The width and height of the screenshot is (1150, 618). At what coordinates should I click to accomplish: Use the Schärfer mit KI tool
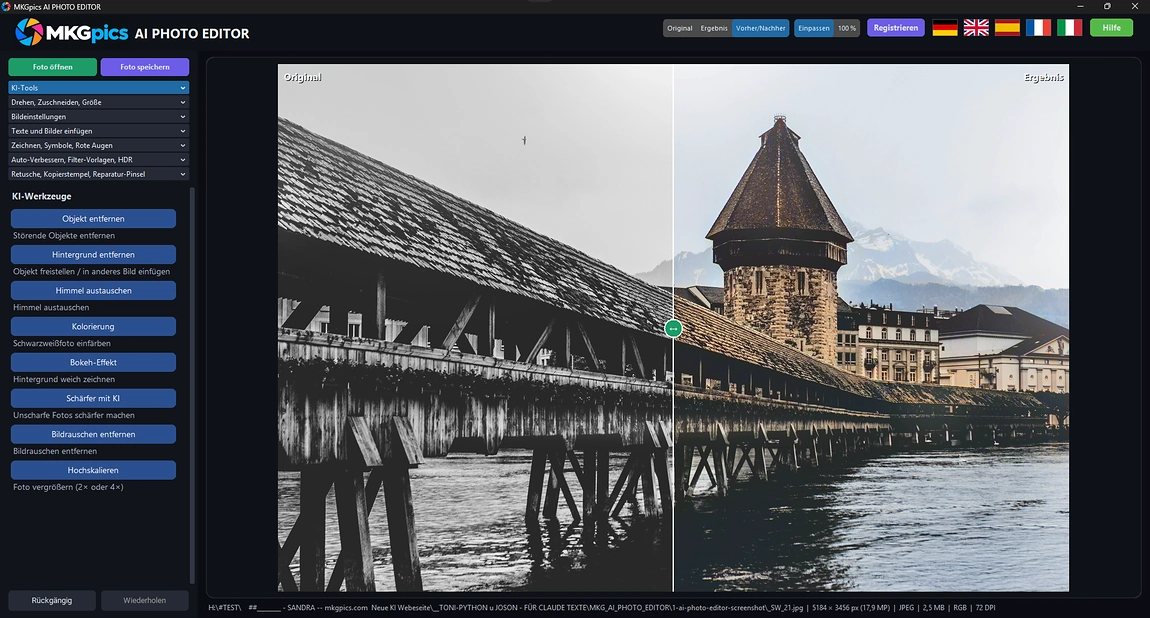93,398
